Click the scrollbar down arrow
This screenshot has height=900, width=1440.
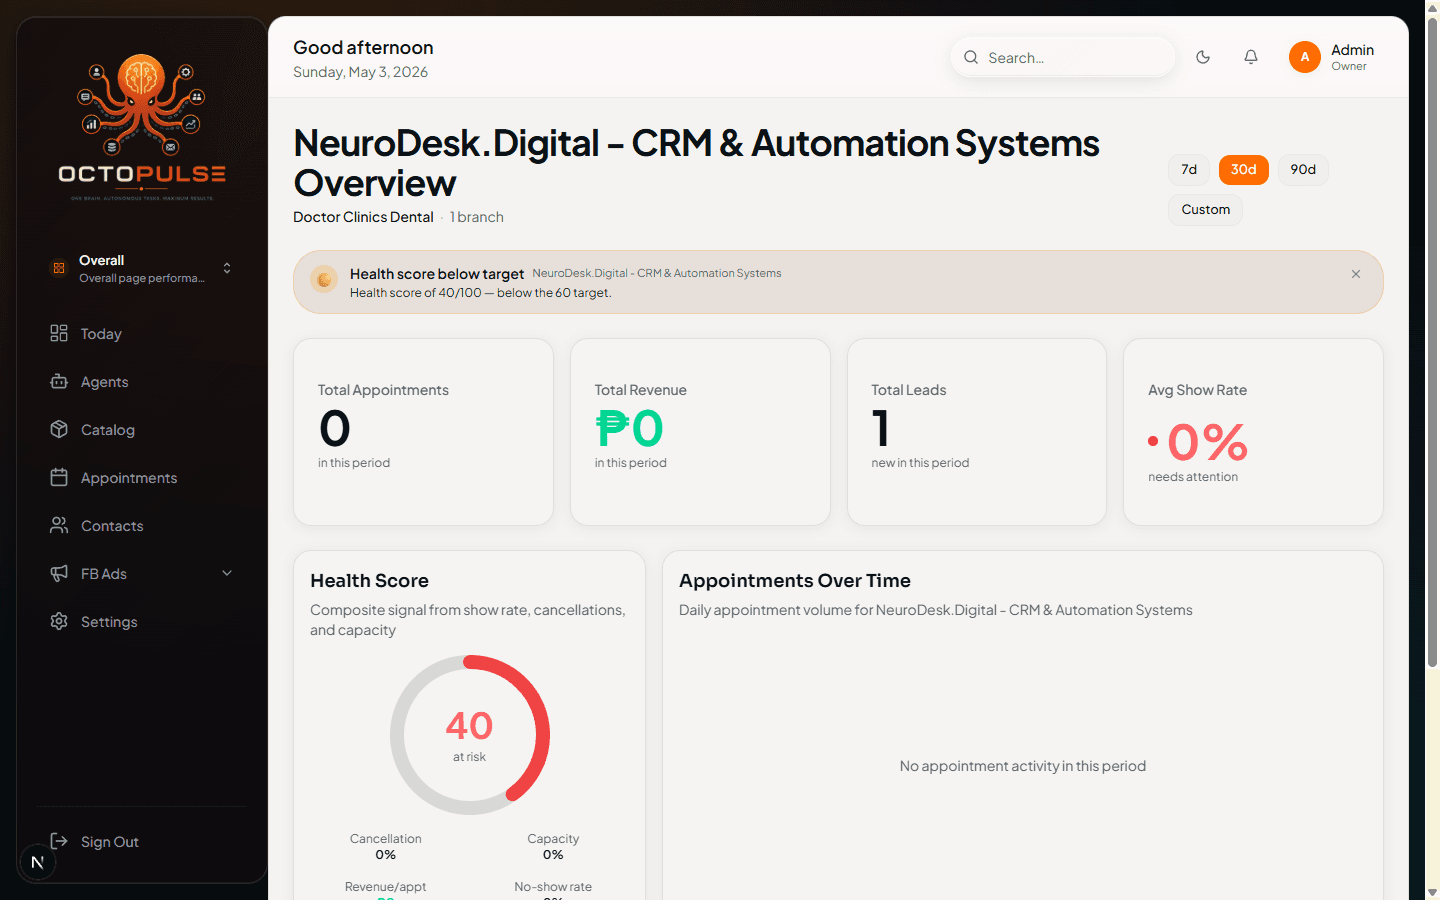point(1432,892)
